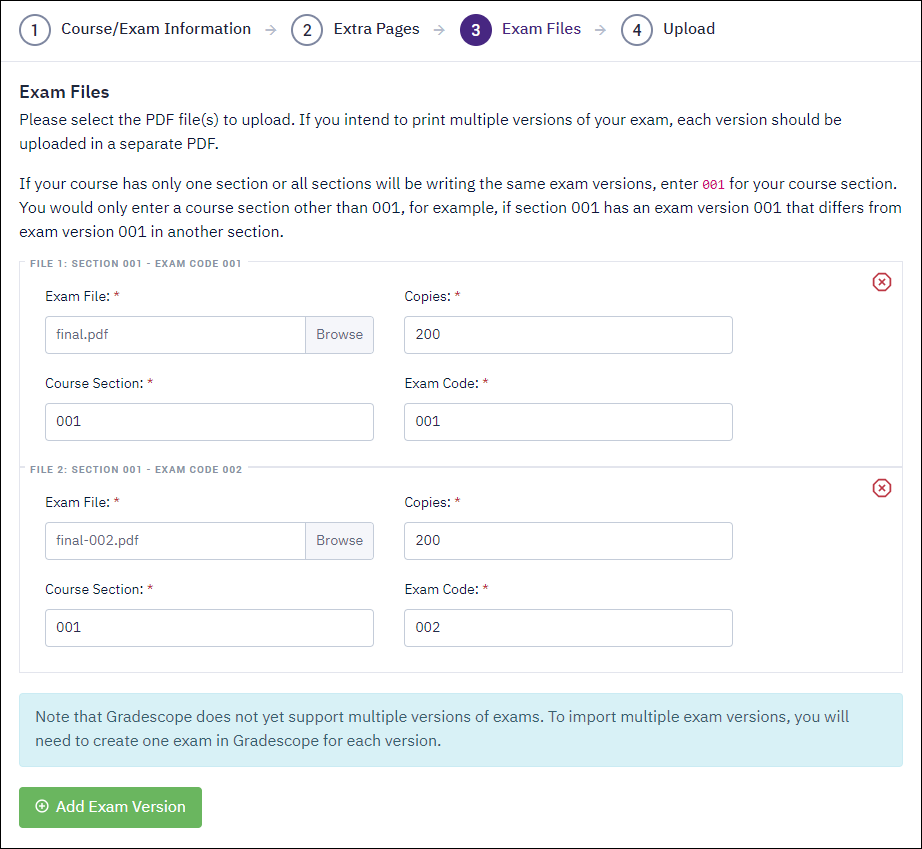
Task: Edit Copies field for File 2
Action: tap(568, 541)
